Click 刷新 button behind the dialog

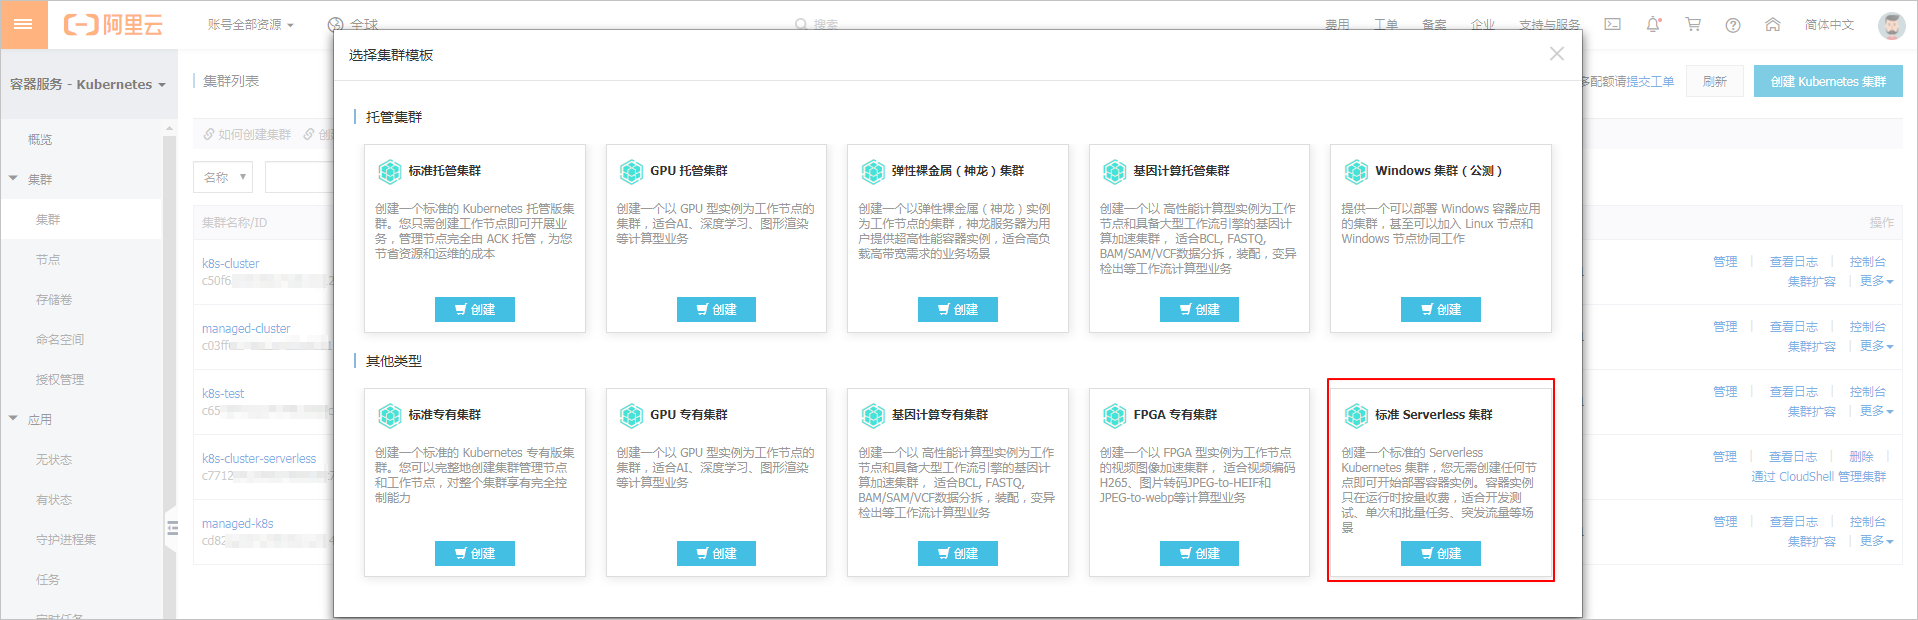pyautogui.click(x=1715, y=81)
